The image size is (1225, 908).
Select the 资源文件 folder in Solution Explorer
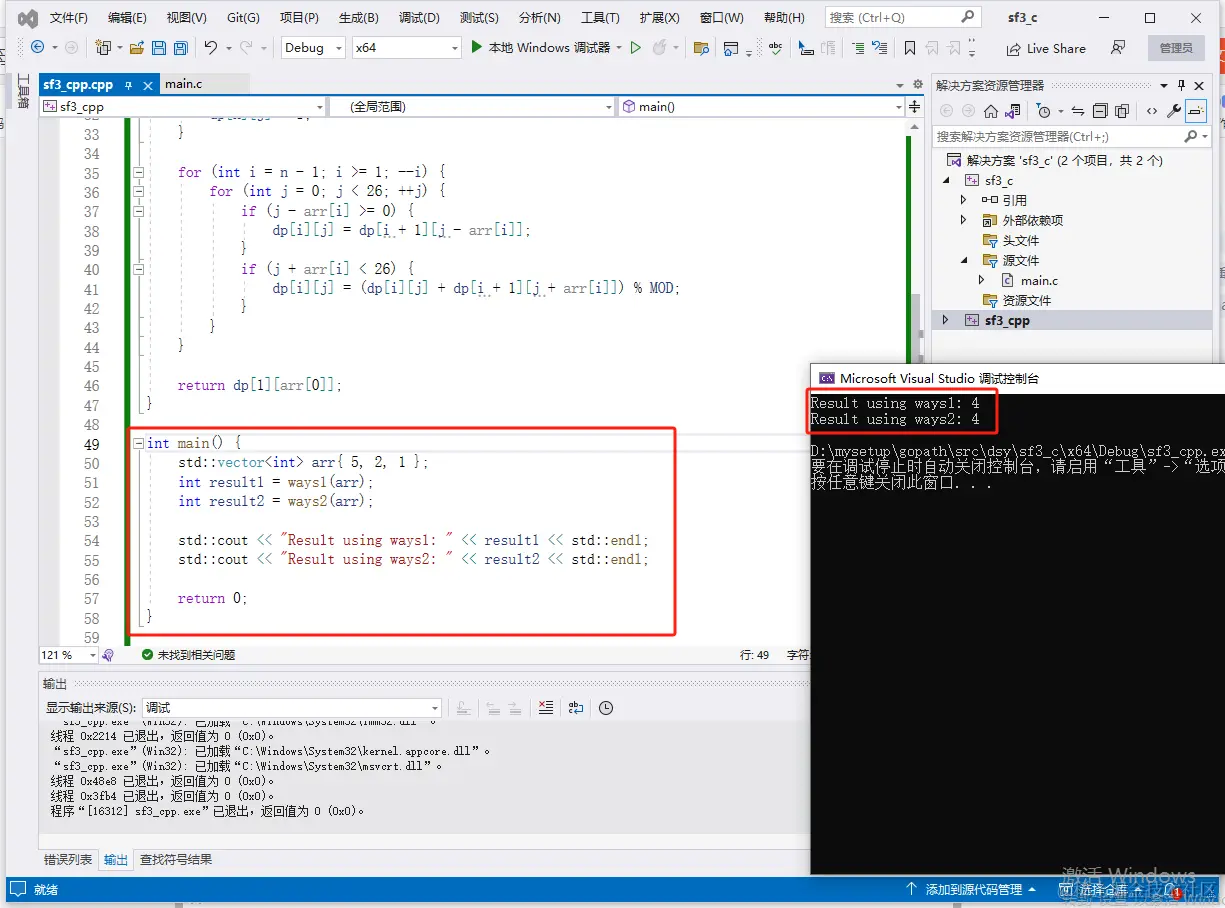tap(1026, 300)
